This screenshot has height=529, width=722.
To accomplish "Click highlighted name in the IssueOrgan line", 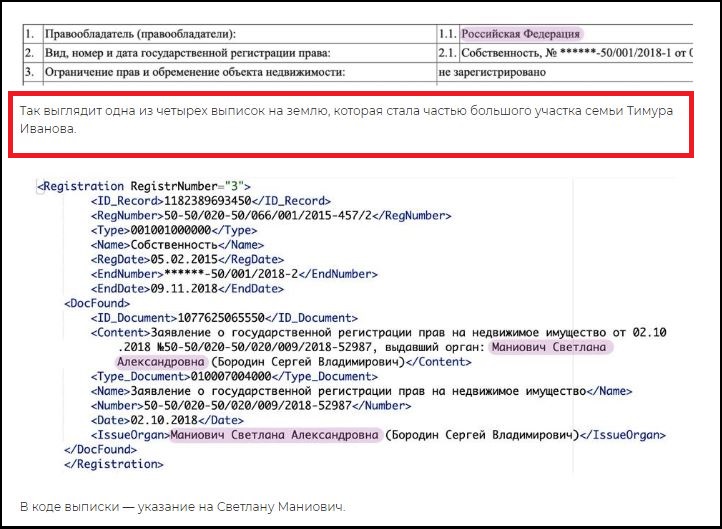I will point(275,436).
